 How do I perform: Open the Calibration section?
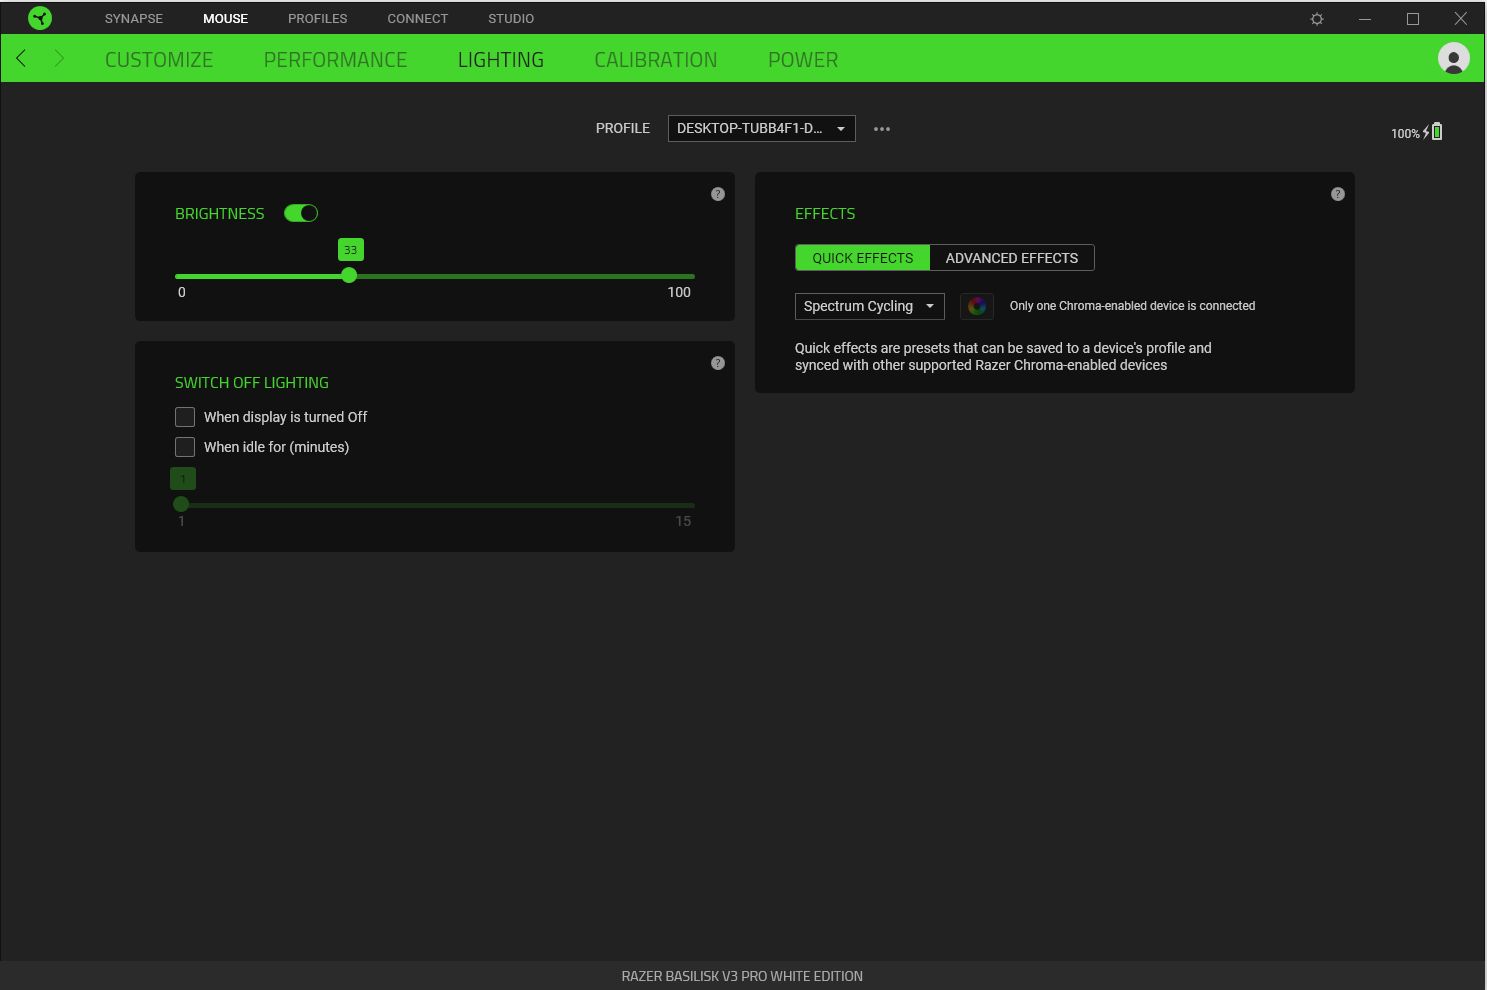[x=656, y=60]
